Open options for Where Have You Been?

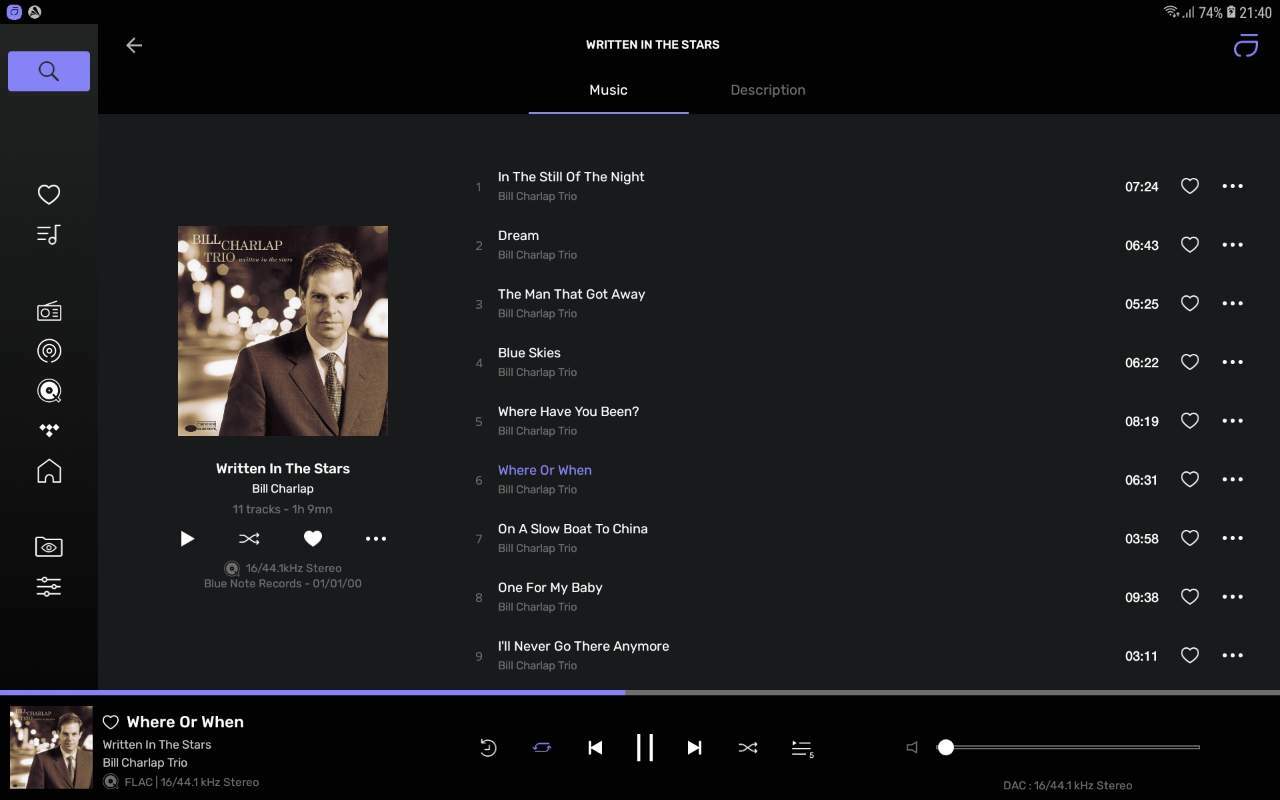pos(1233,421)
